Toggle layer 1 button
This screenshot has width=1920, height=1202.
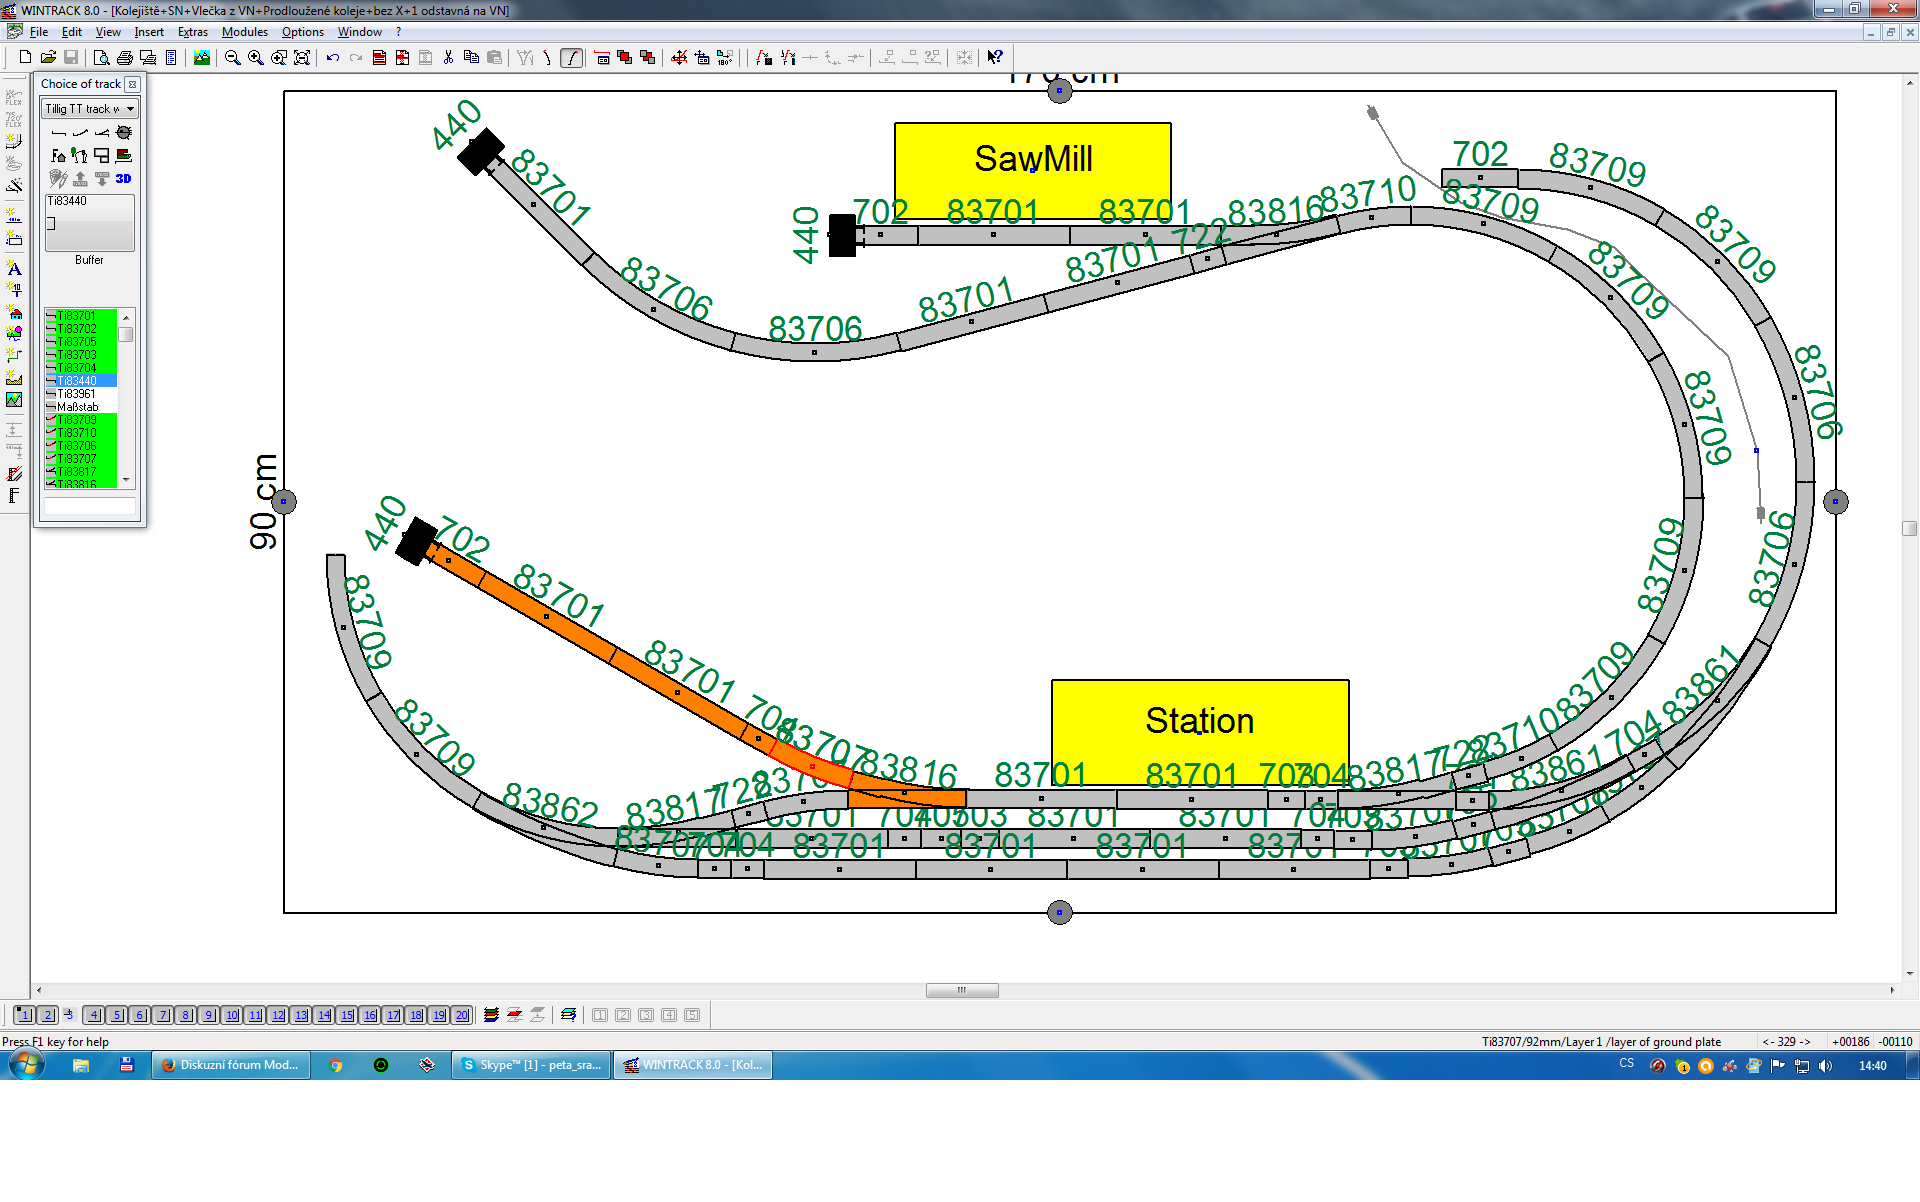(x=24, y=1015)
